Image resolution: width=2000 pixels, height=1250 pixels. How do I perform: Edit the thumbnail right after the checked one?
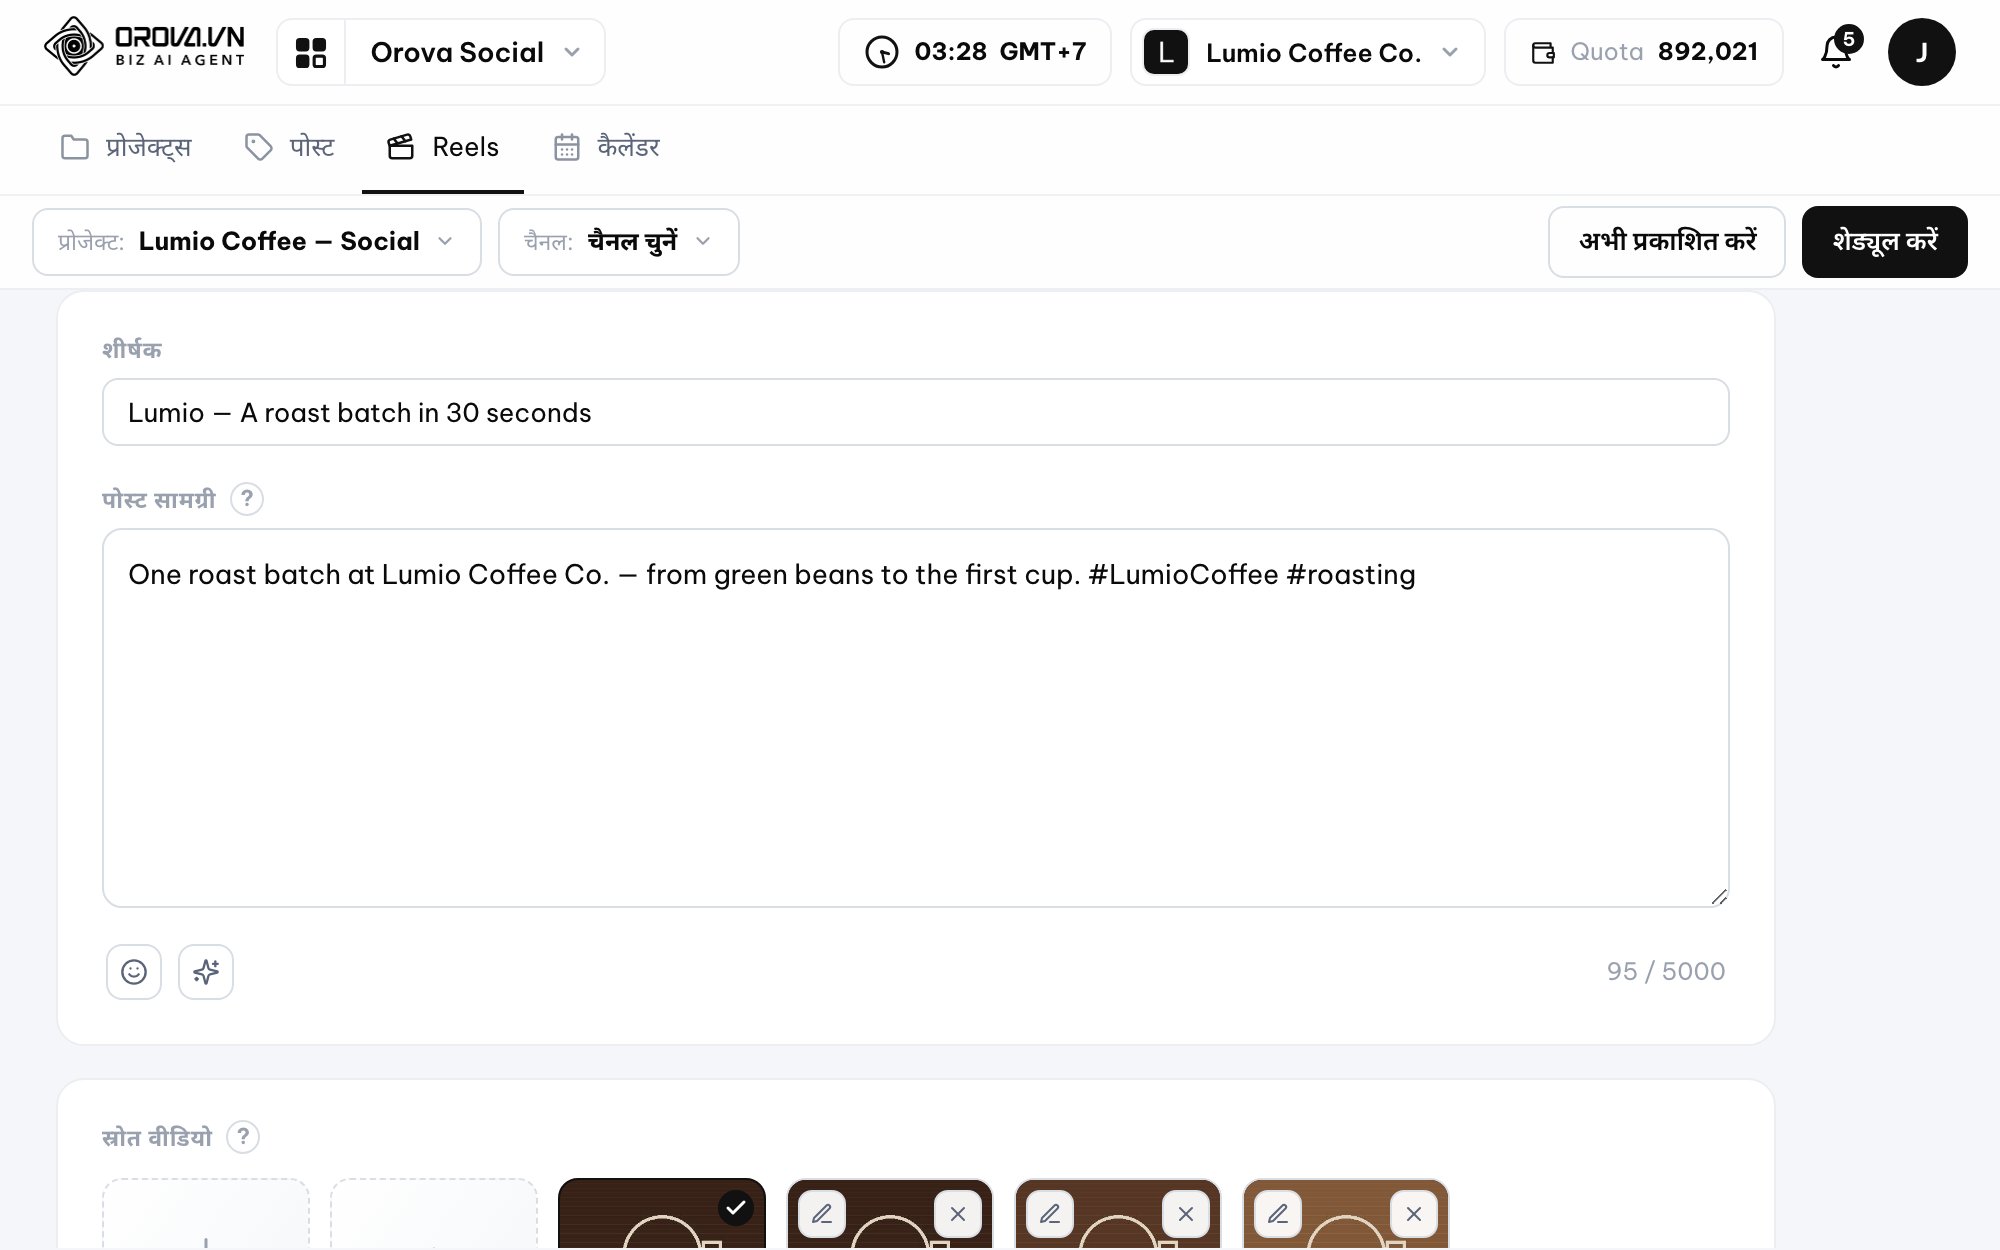coord(822,1214)
